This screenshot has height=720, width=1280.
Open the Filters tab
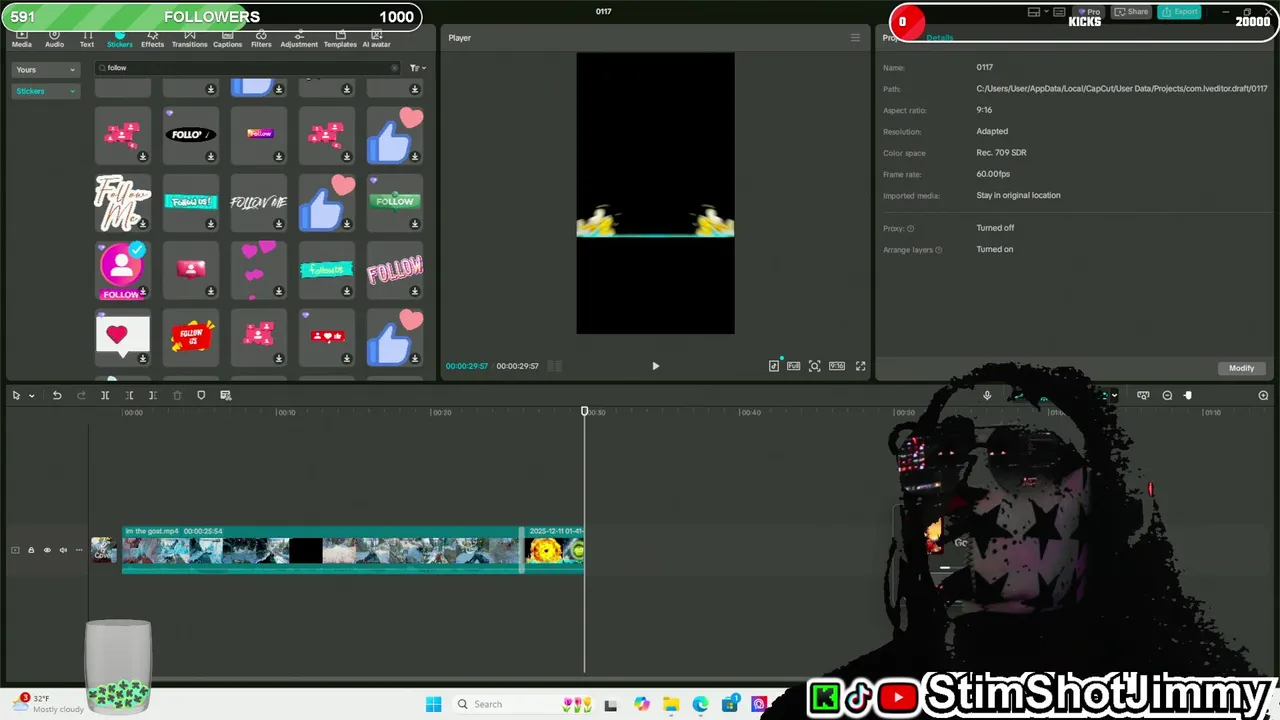pyautogui.click(x=261, y=39)
